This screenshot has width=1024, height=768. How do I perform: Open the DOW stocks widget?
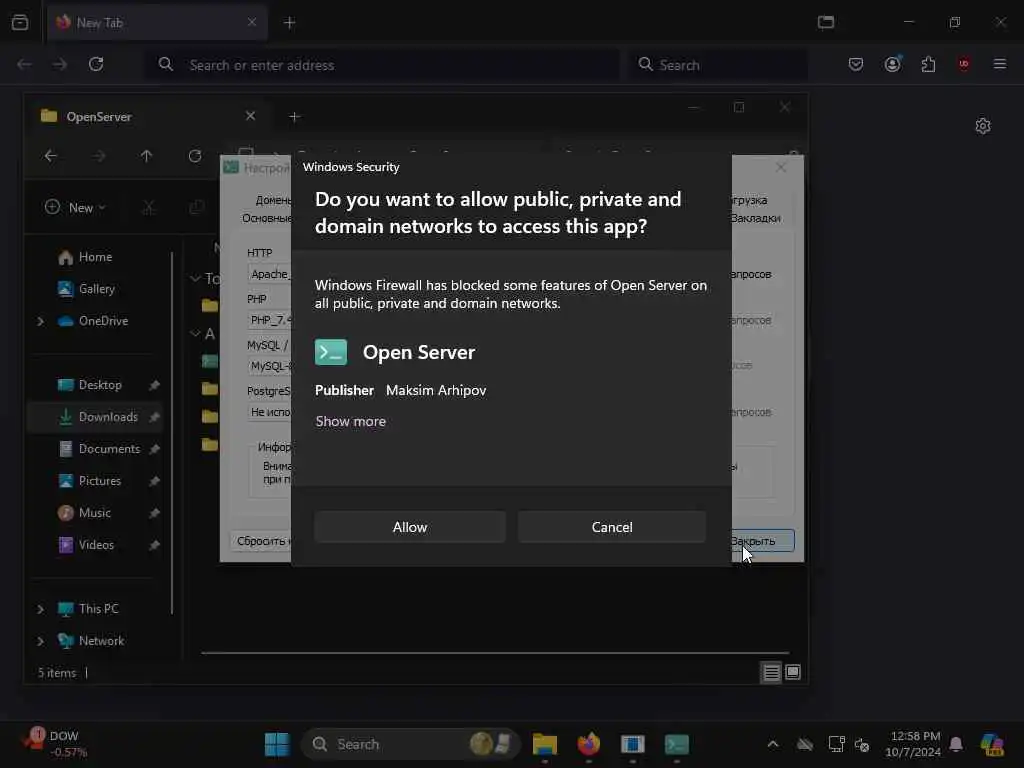click(56, 744)
